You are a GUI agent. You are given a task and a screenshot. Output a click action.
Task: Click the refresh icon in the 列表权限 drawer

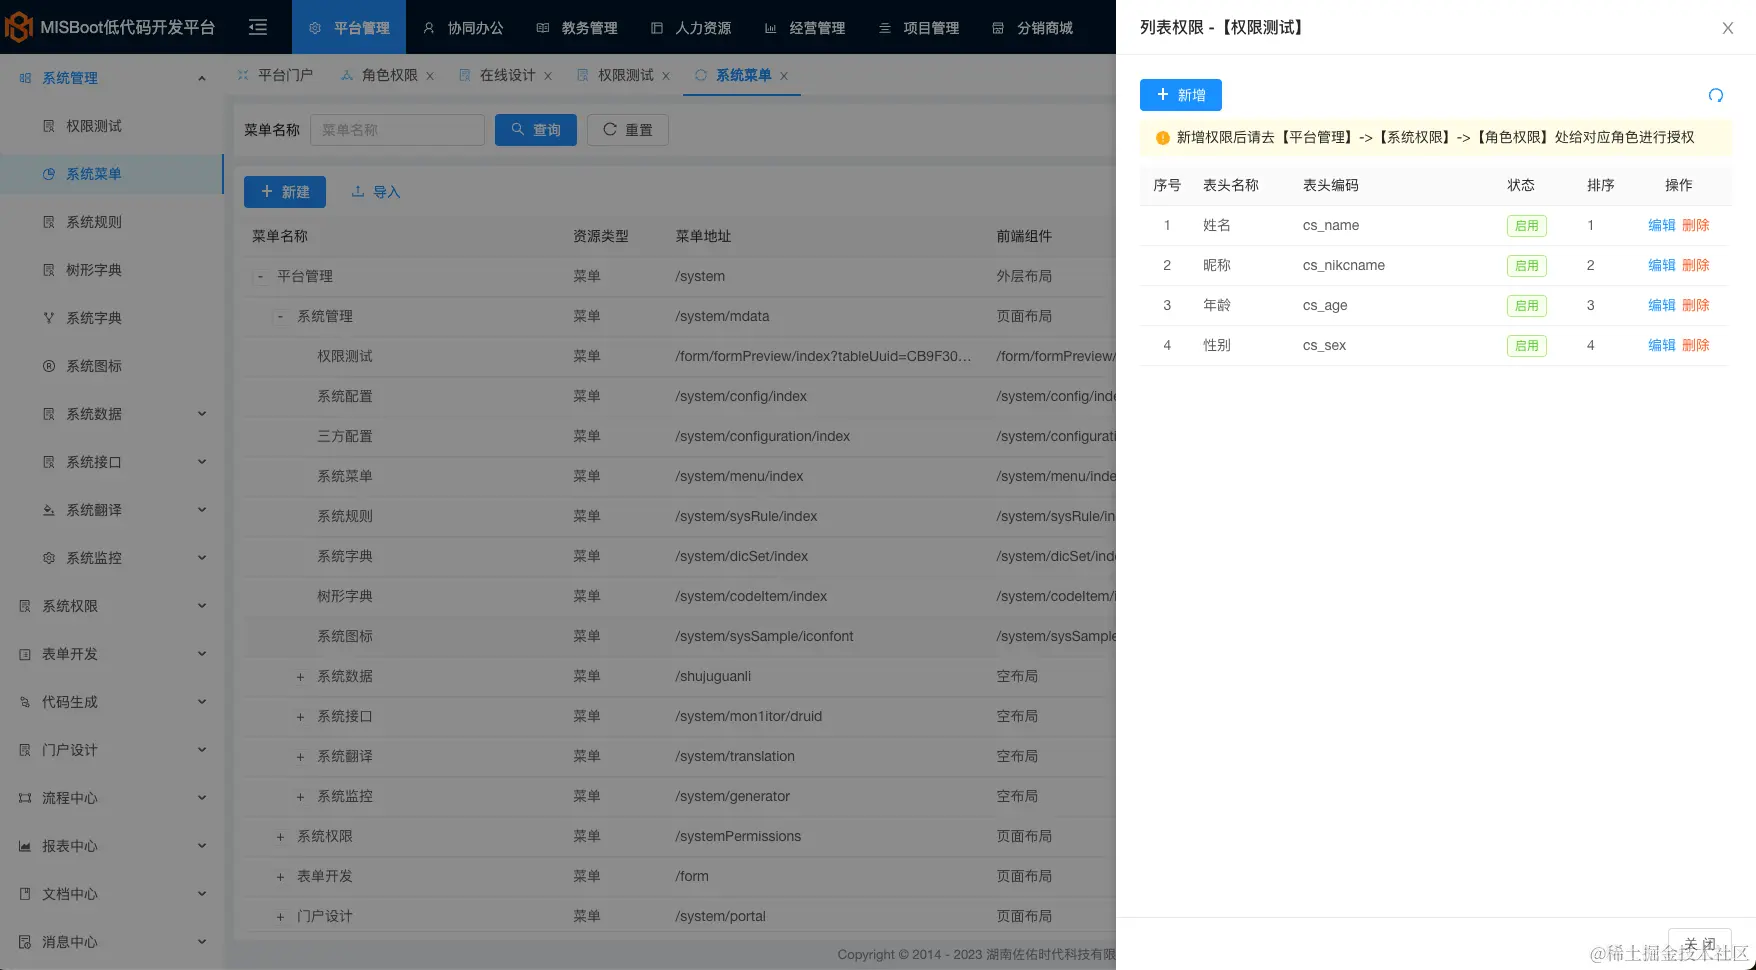pyautogui.click(x=1716, y=95)
